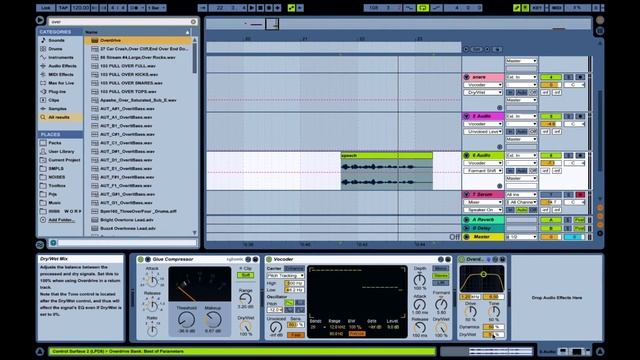Toggle Overdrive device activator
The height and width of the screenshot is (360, 640).
coord(462,260)
